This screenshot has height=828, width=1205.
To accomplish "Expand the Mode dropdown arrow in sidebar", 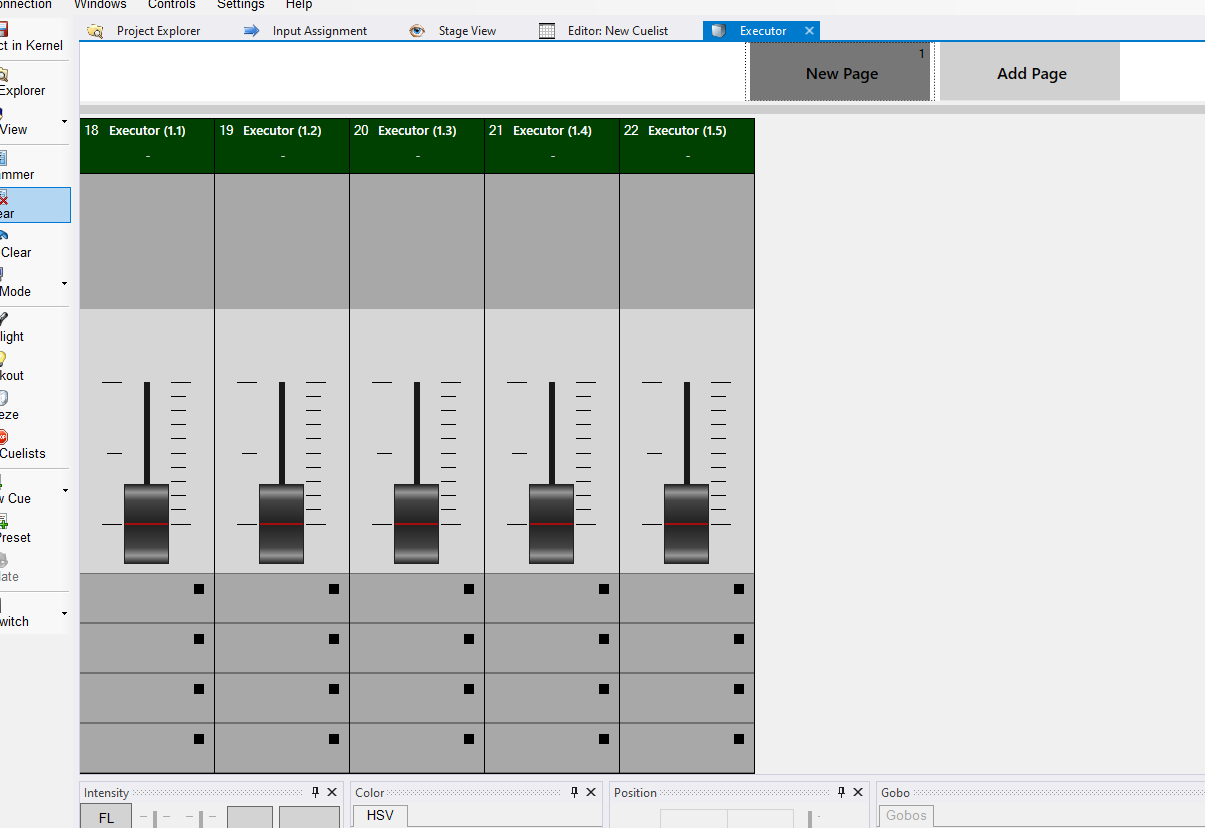I will pos(65,284).
